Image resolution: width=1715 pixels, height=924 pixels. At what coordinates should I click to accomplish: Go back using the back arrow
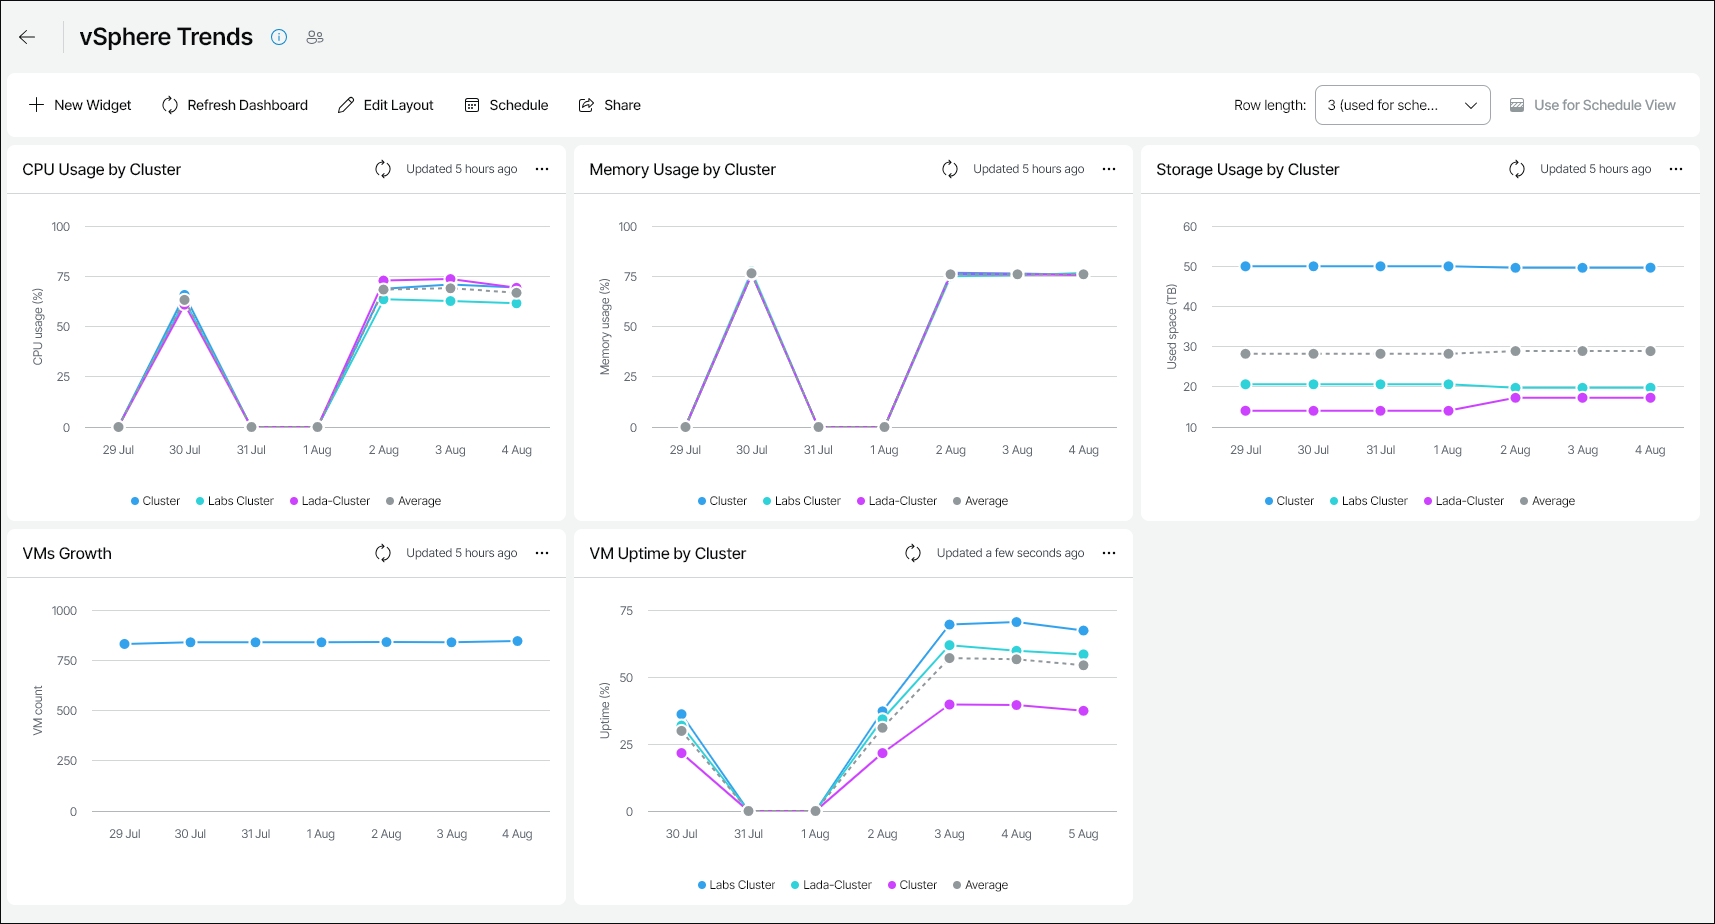click(x=27, y=37)
